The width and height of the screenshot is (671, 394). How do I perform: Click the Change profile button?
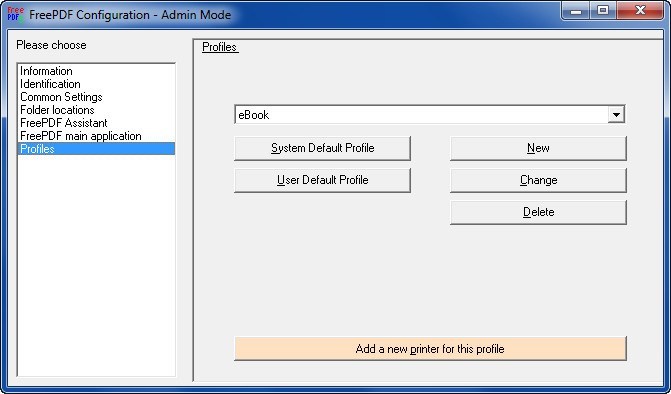(538, 180)
